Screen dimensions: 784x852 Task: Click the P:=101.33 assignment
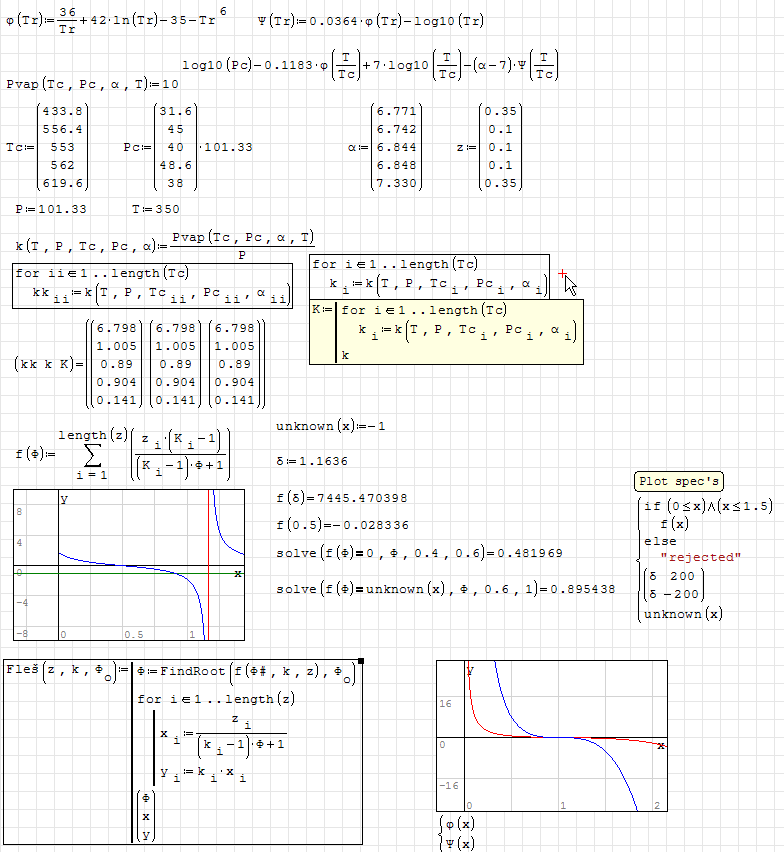(51, 209)
